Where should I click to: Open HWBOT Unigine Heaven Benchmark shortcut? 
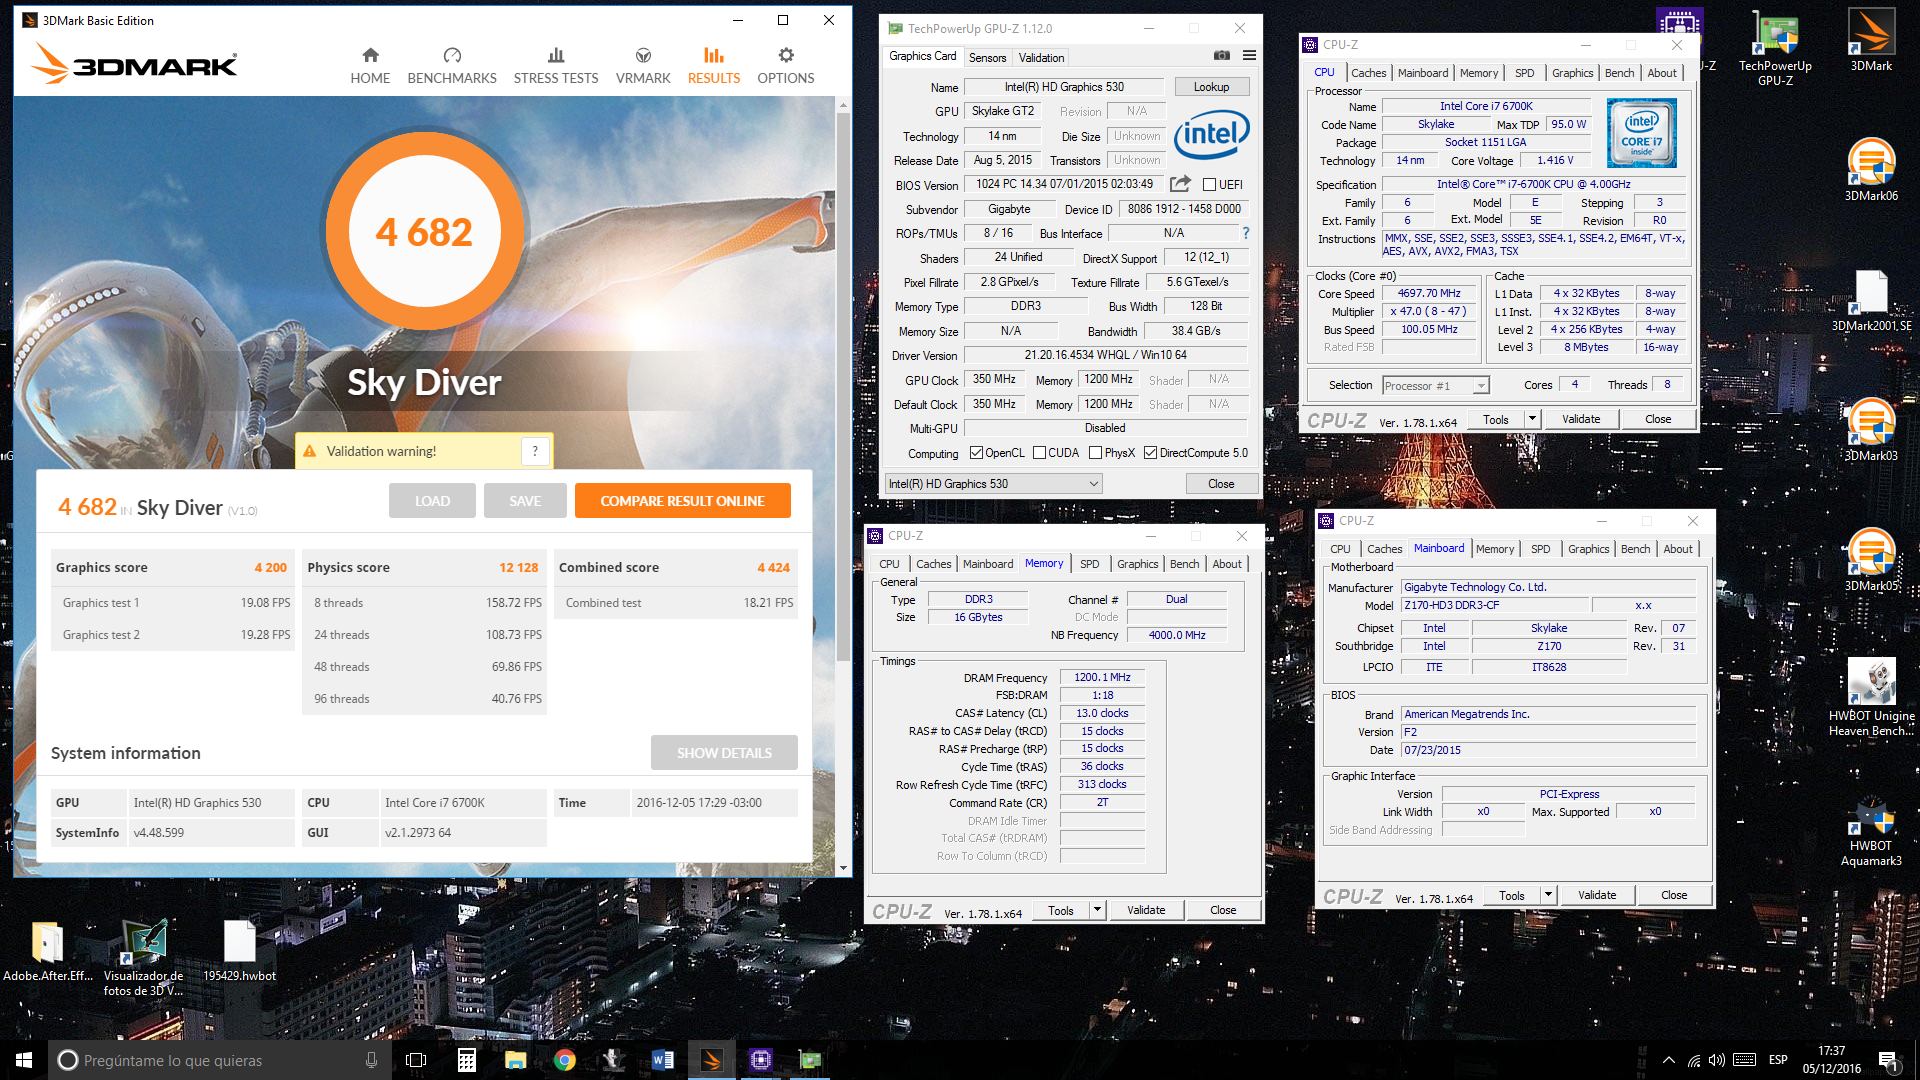pyautogui.click(x=1871, y=697)
